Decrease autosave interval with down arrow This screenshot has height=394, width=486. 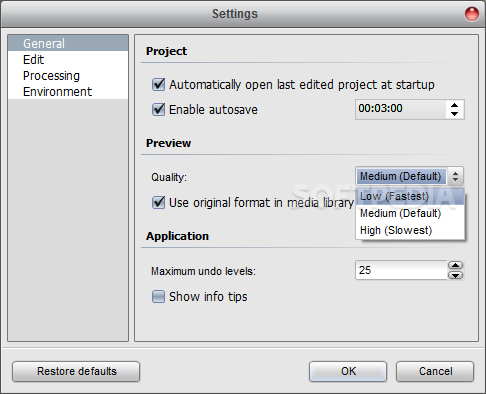coord(454,114)
